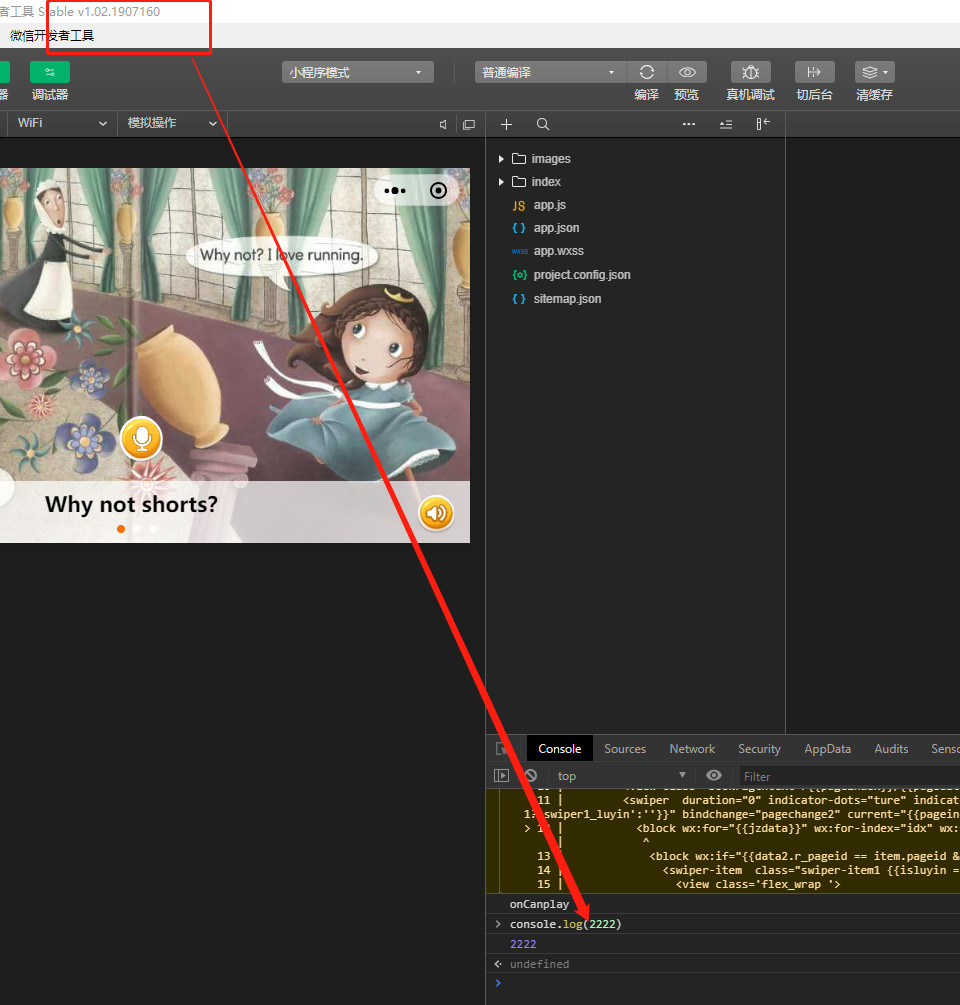Image resolution: width=960 pixels, height=1005 pixels.
Task: Toggle the green 调试器 debugger button
Action: coord(50,72)
